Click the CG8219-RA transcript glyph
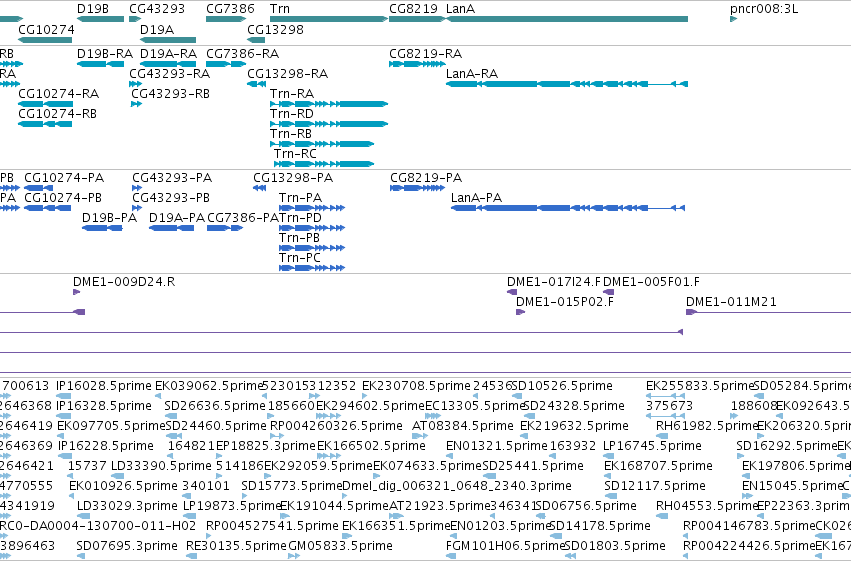This screenshot has width=851, height=561. click(x=417, y=64)
